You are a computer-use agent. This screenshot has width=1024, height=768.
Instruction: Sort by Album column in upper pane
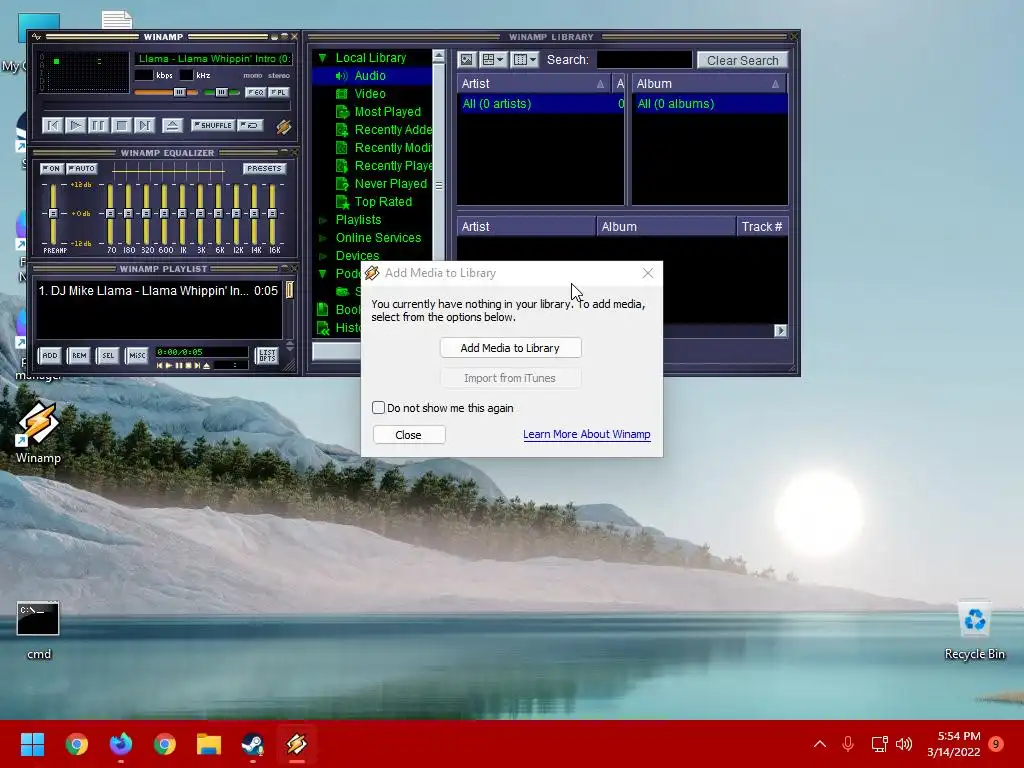coord(709,84)
